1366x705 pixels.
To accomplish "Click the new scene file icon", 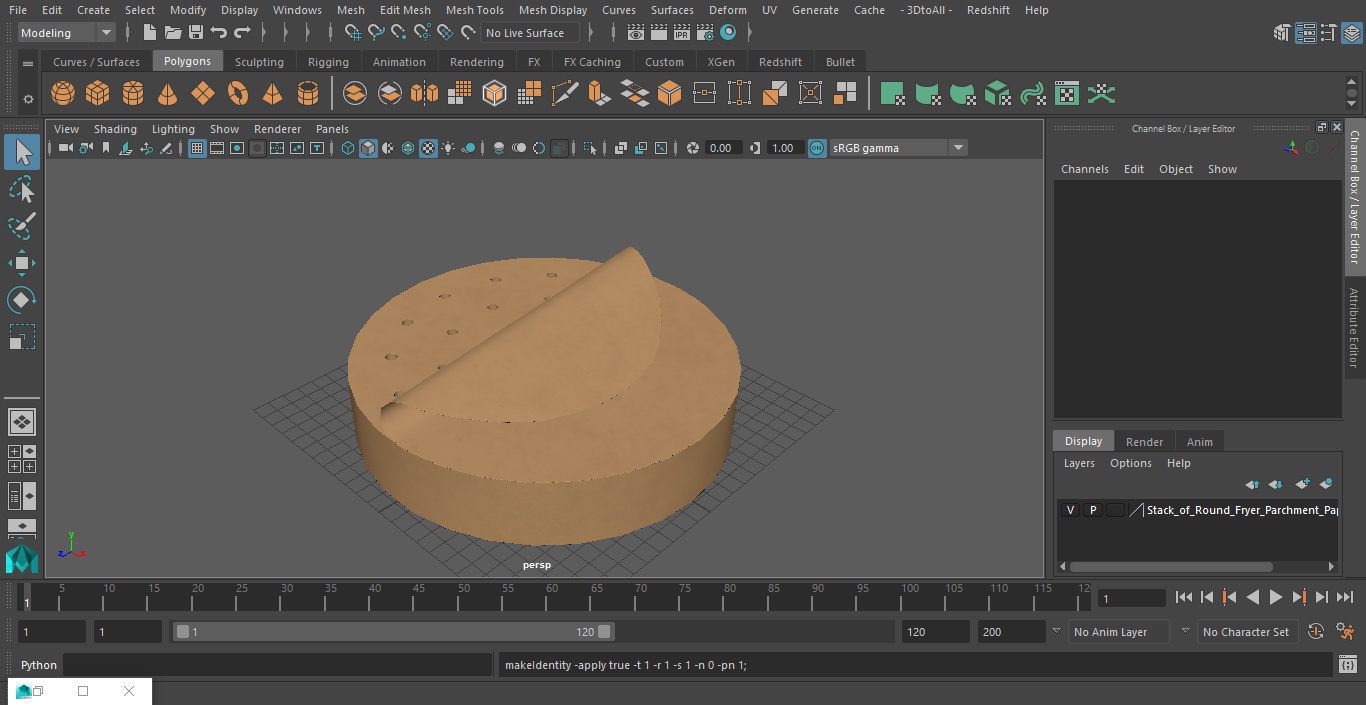I will [149, 33].
